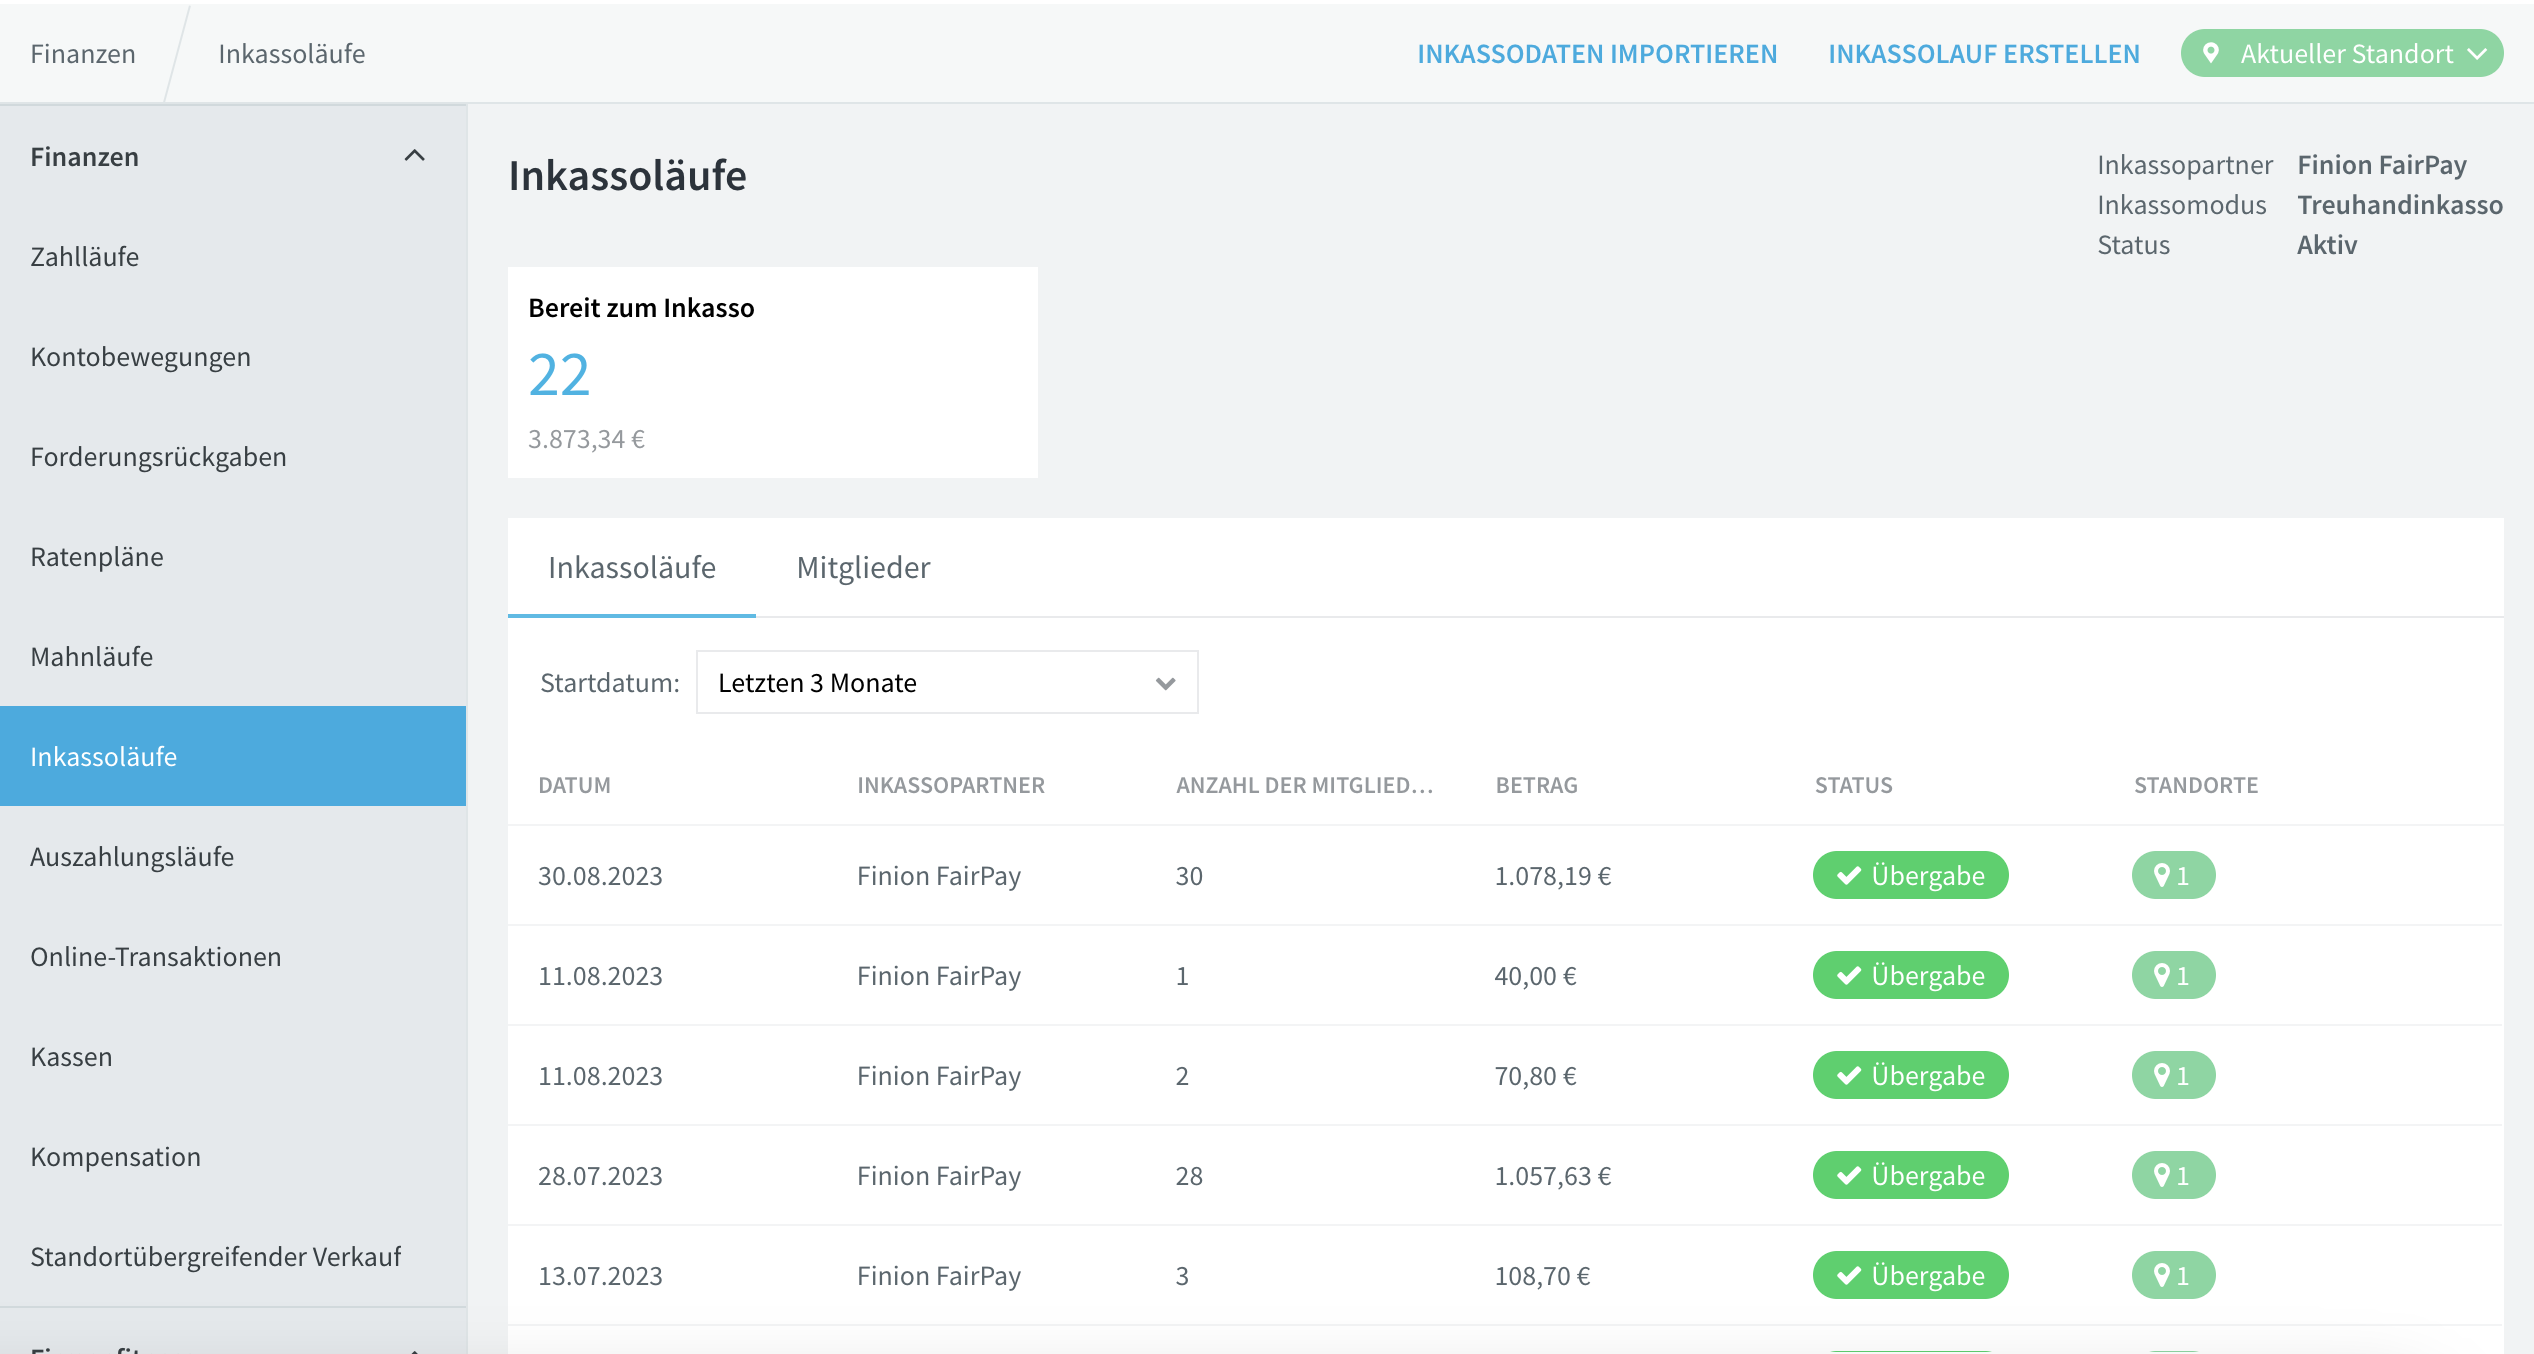This screenshot has height=1354, width=2534.
Task: Select the Inkassoläufe tab
Action: [632, 567]
